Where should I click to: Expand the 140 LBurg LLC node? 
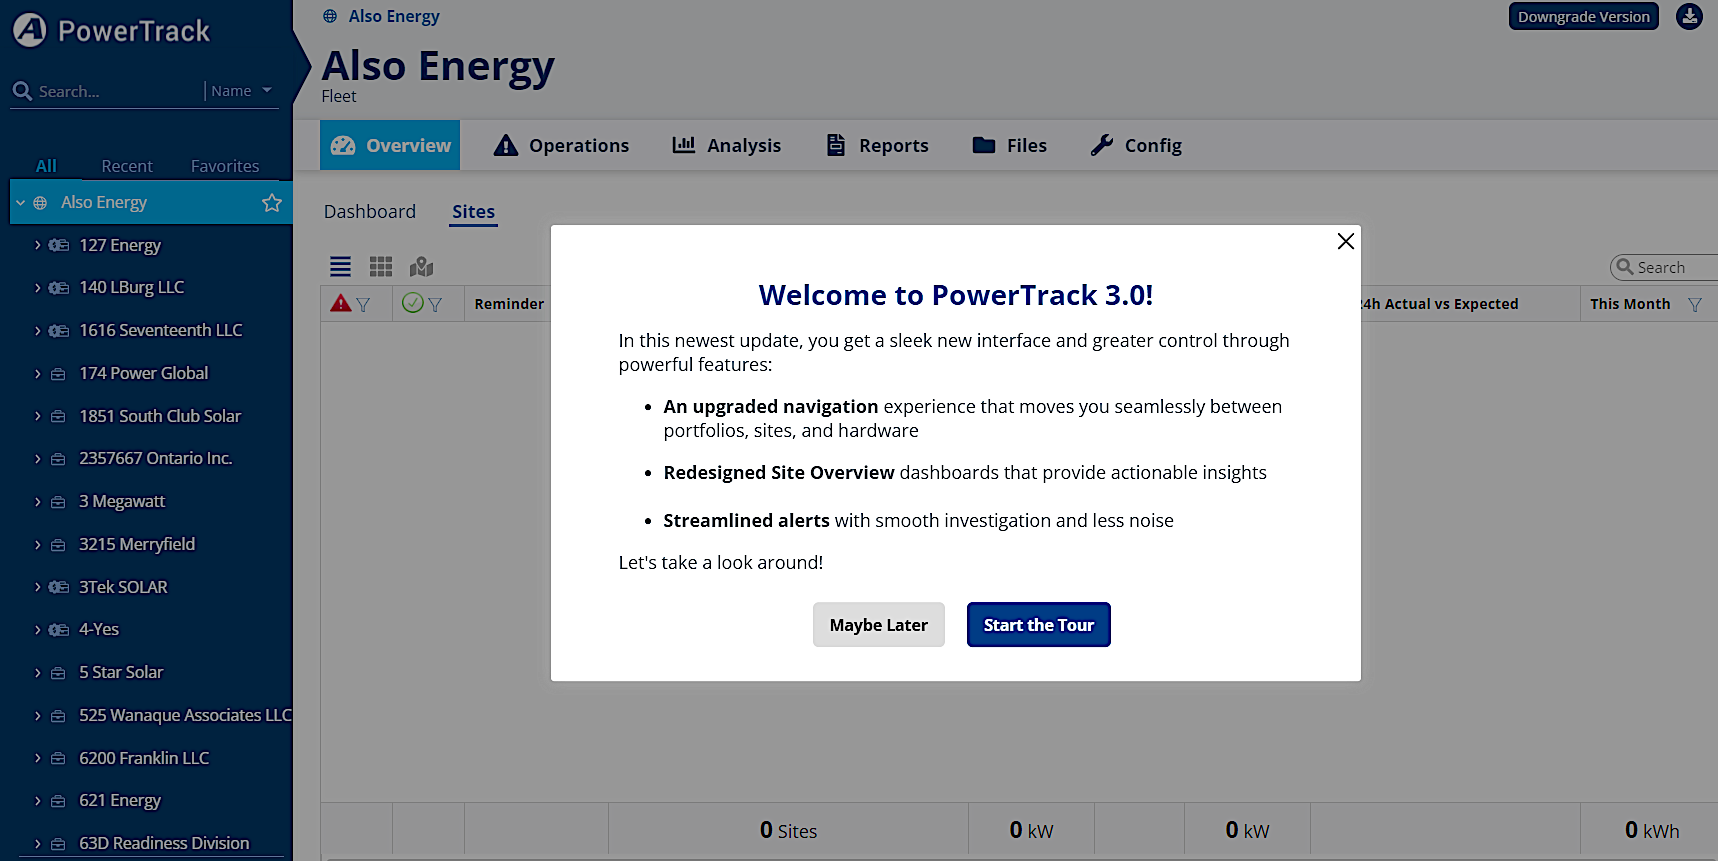[37, 288]
